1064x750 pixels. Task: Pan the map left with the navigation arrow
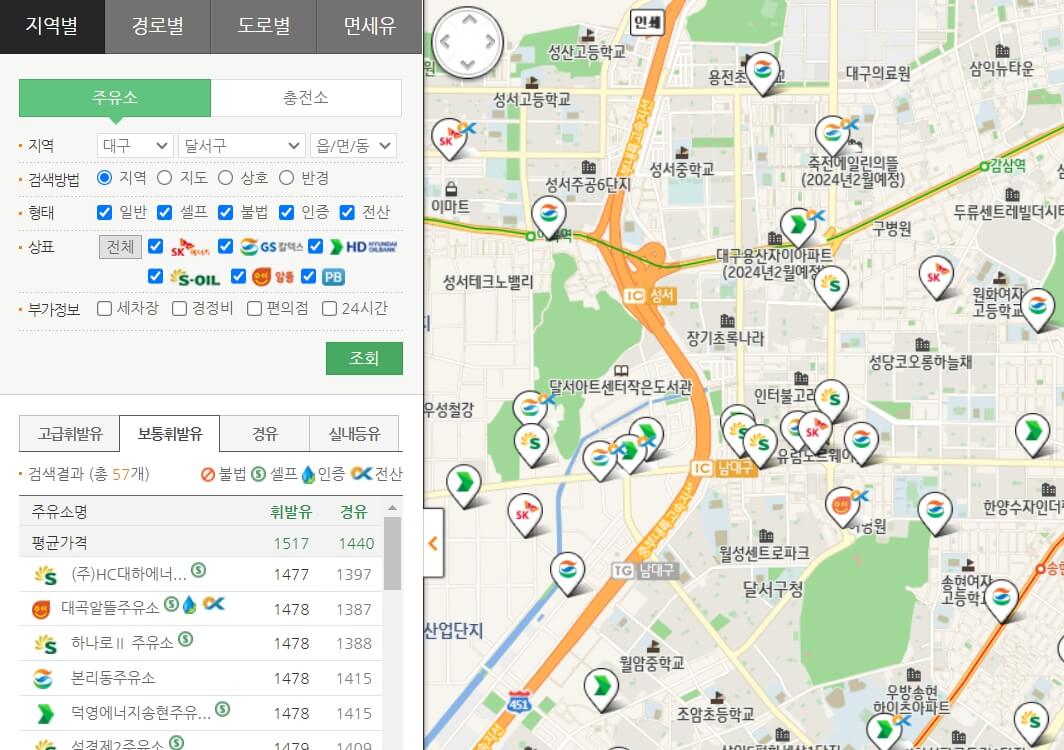(445, 41)
